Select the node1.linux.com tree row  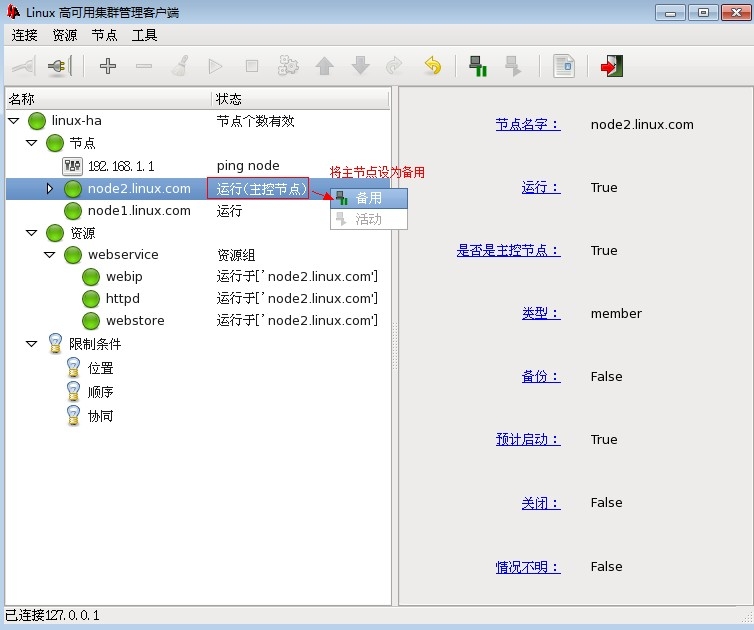point(198,211)
